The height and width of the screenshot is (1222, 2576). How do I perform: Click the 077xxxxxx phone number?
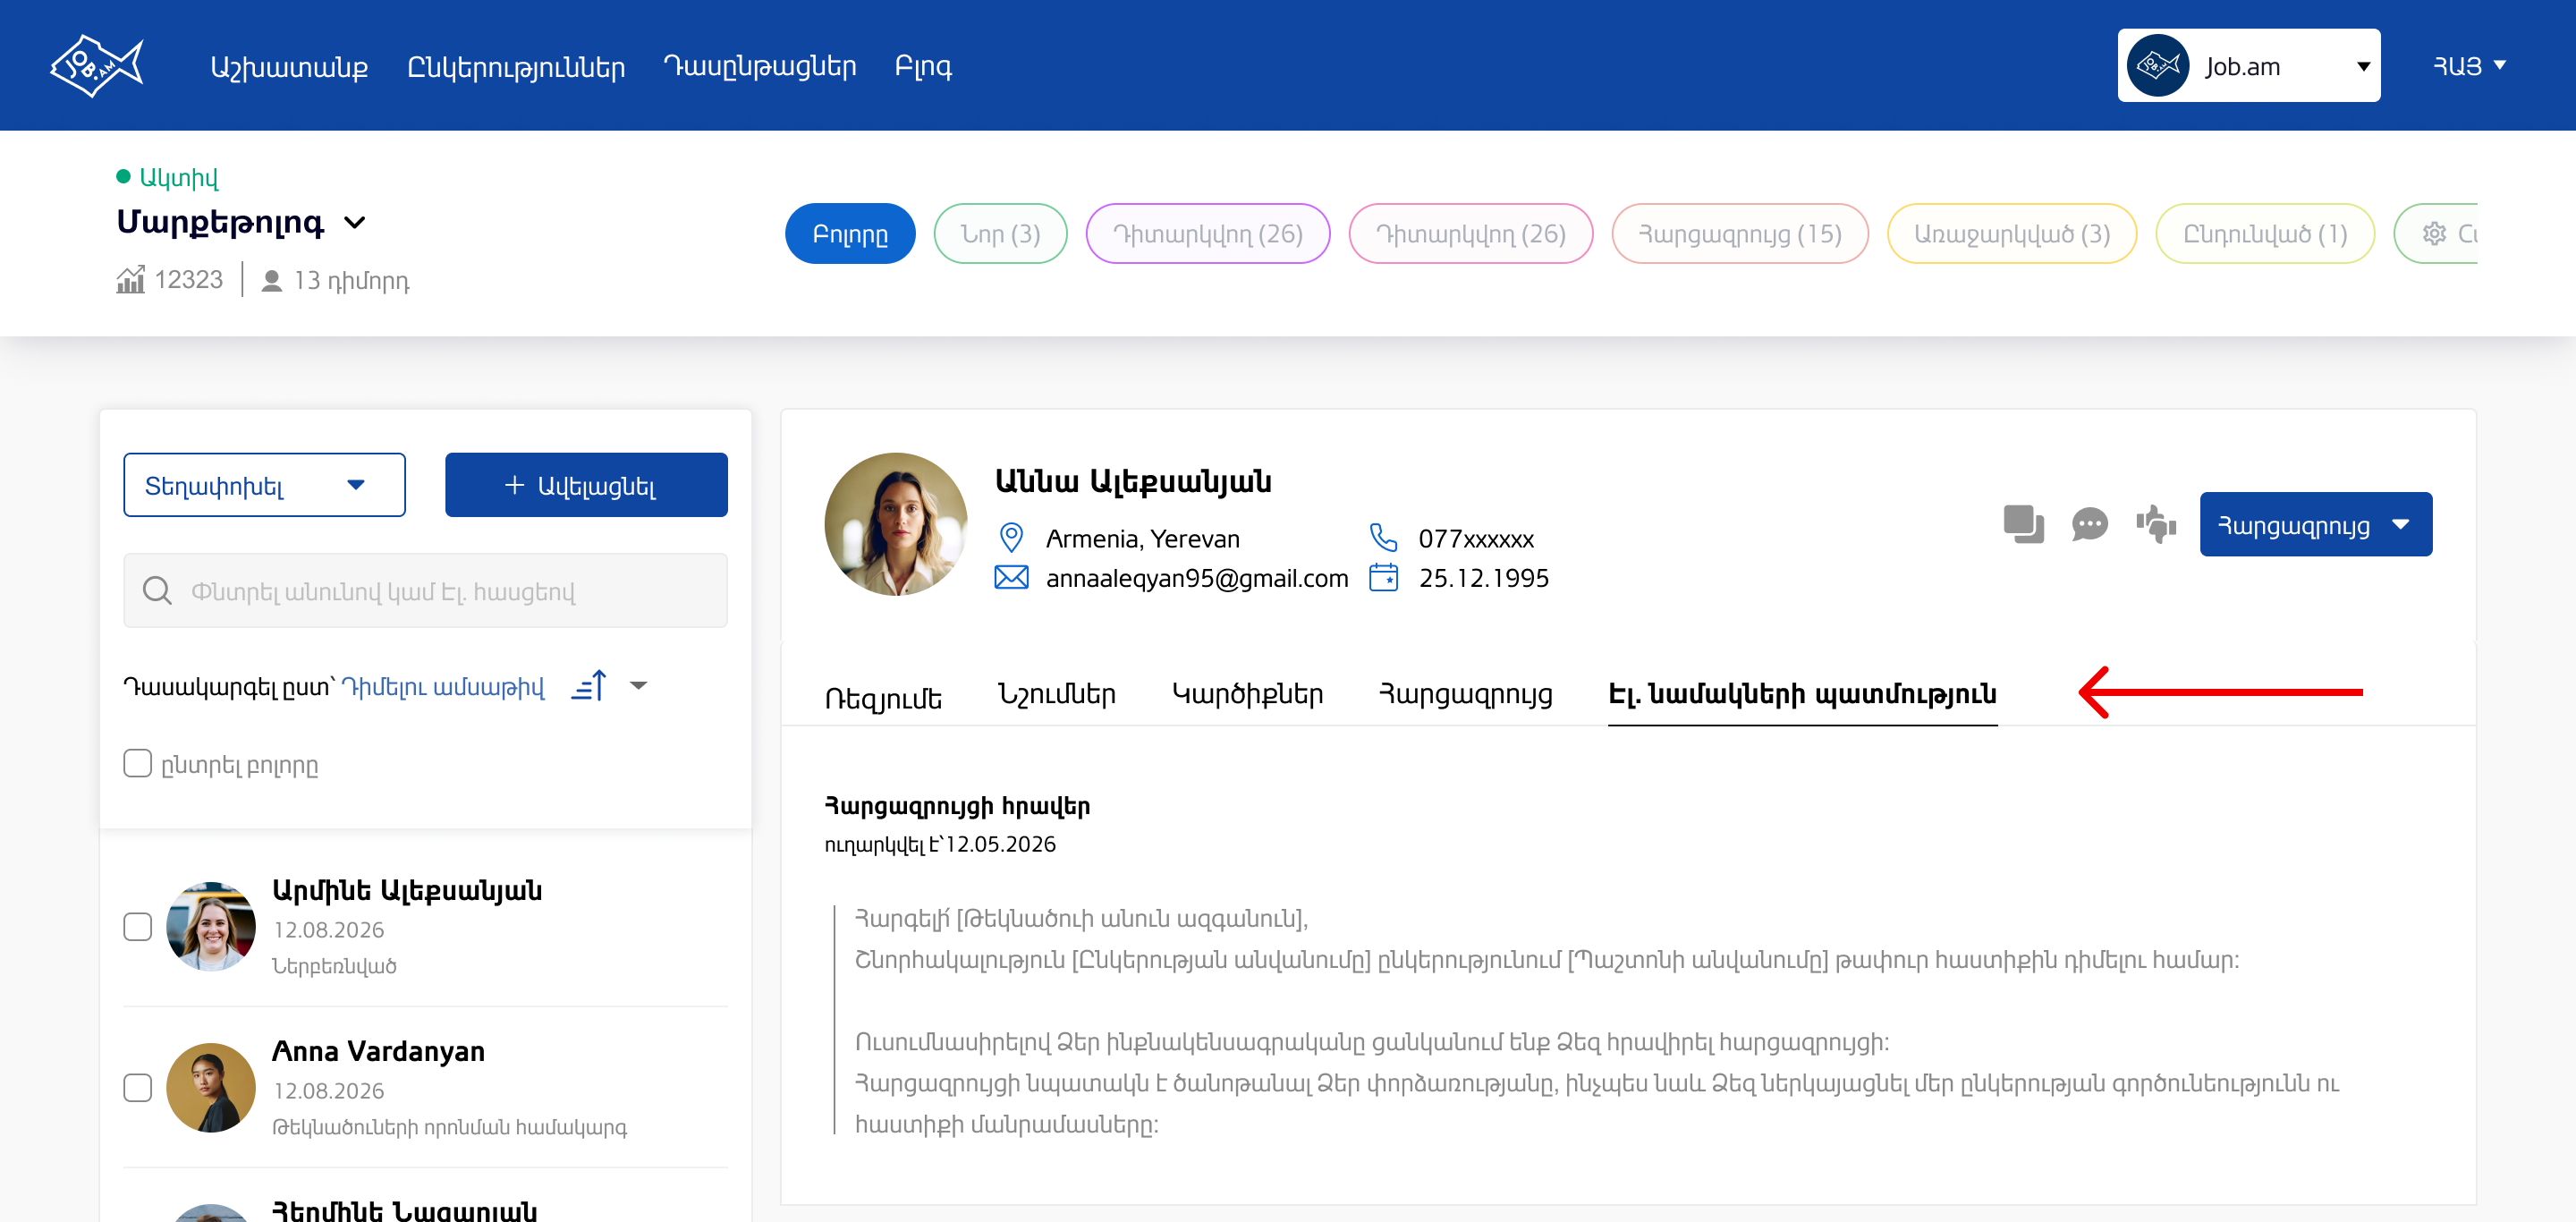(1476, 538)
